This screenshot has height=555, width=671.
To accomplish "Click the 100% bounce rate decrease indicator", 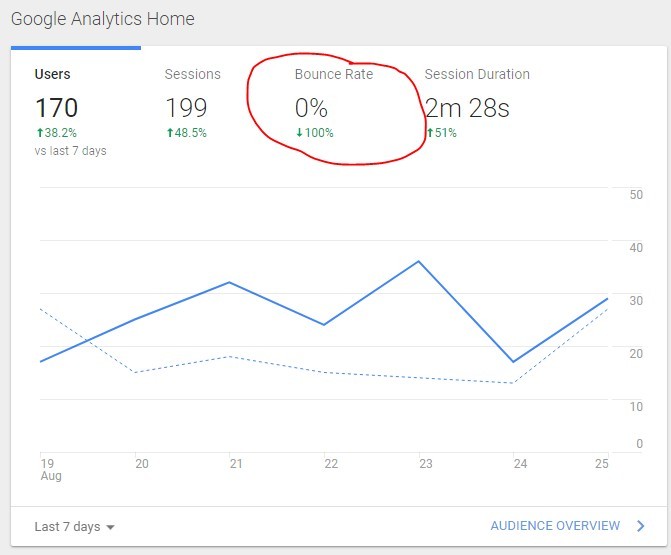I will click(315, 133).
